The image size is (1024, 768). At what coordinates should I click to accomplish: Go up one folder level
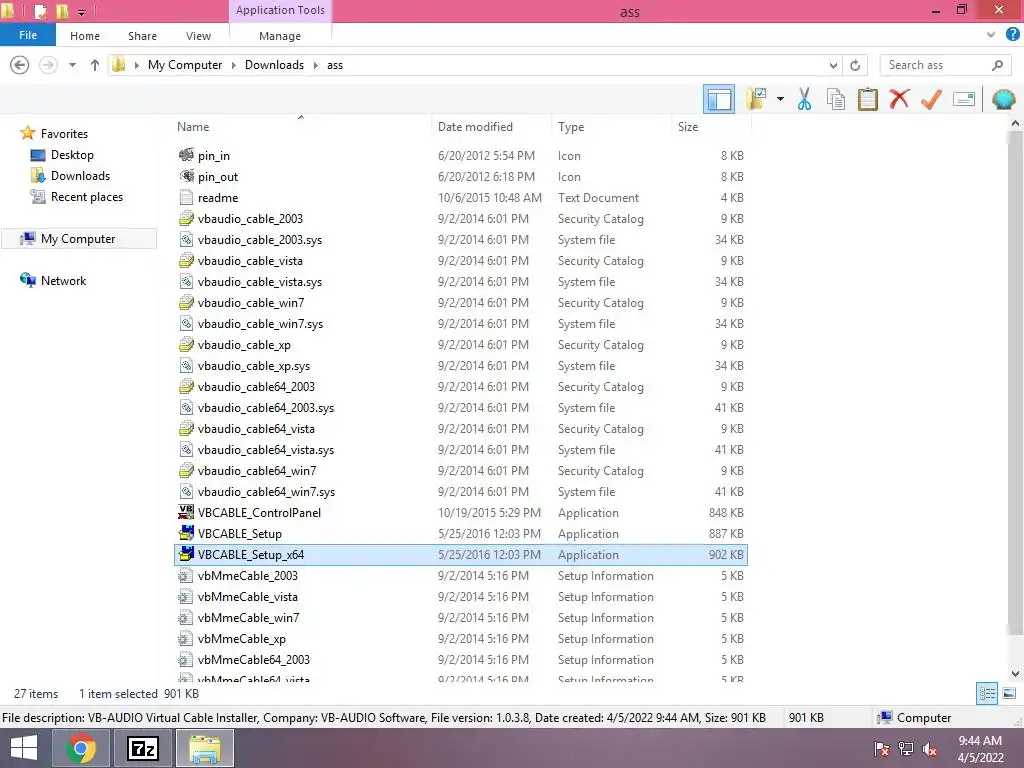[95, 65]
